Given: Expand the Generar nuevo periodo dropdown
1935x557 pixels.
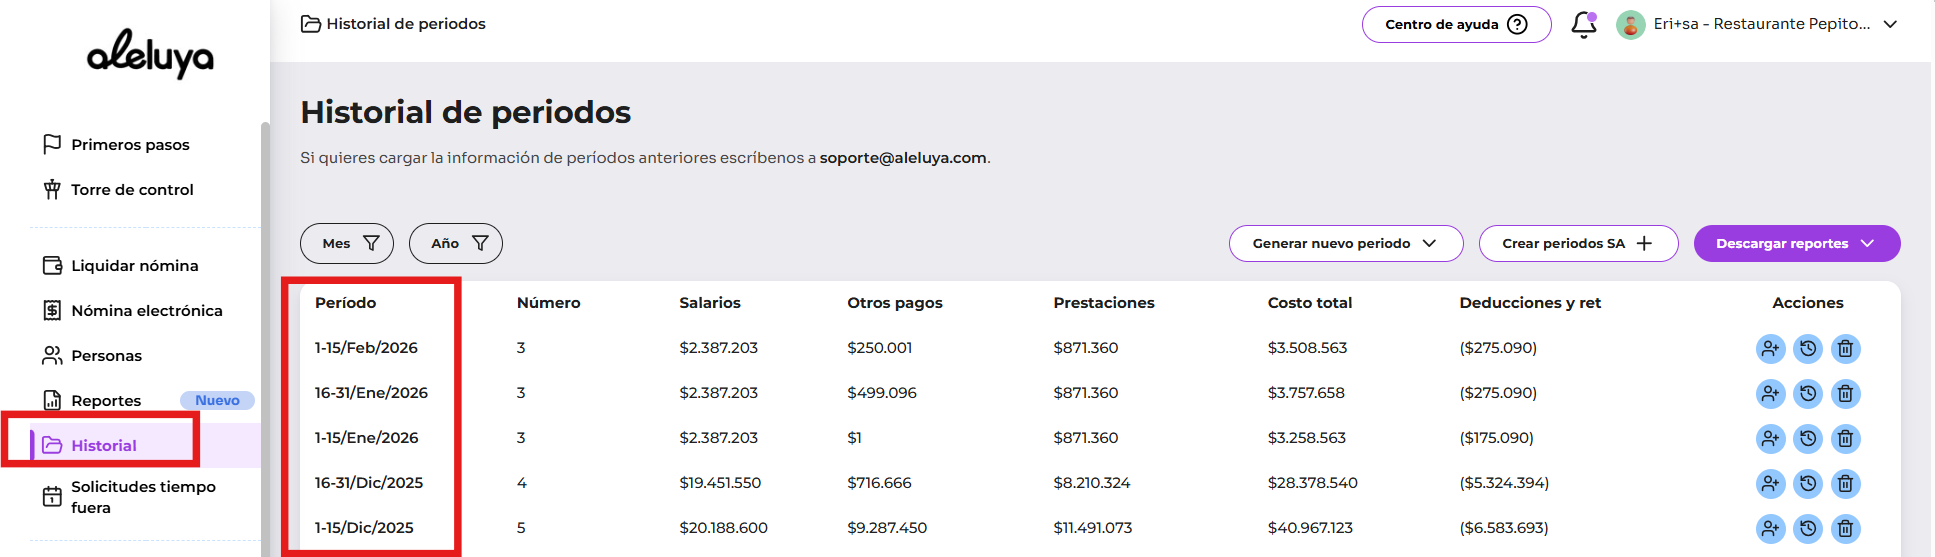Looking at the screenshot, I should (1345, 244).
